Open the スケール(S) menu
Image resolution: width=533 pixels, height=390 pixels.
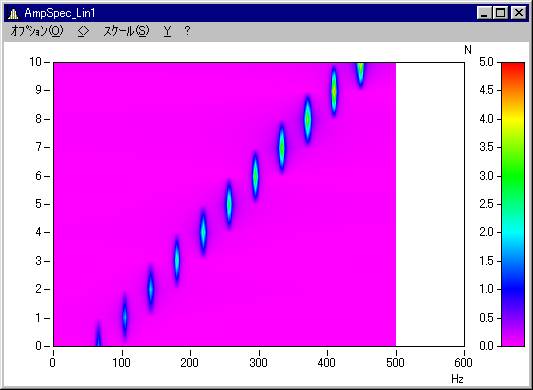pyautogui.click(x=126, y=31)
